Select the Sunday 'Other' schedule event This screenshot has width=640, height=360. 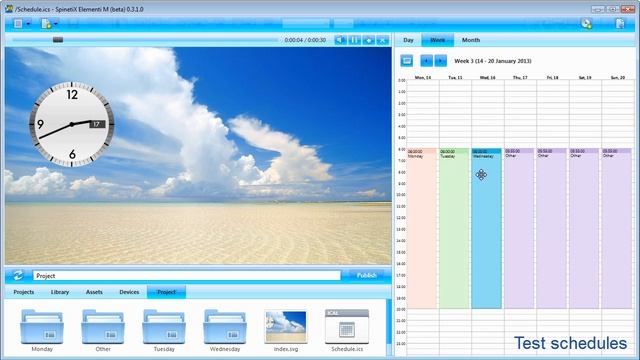(x=616, y=228)
